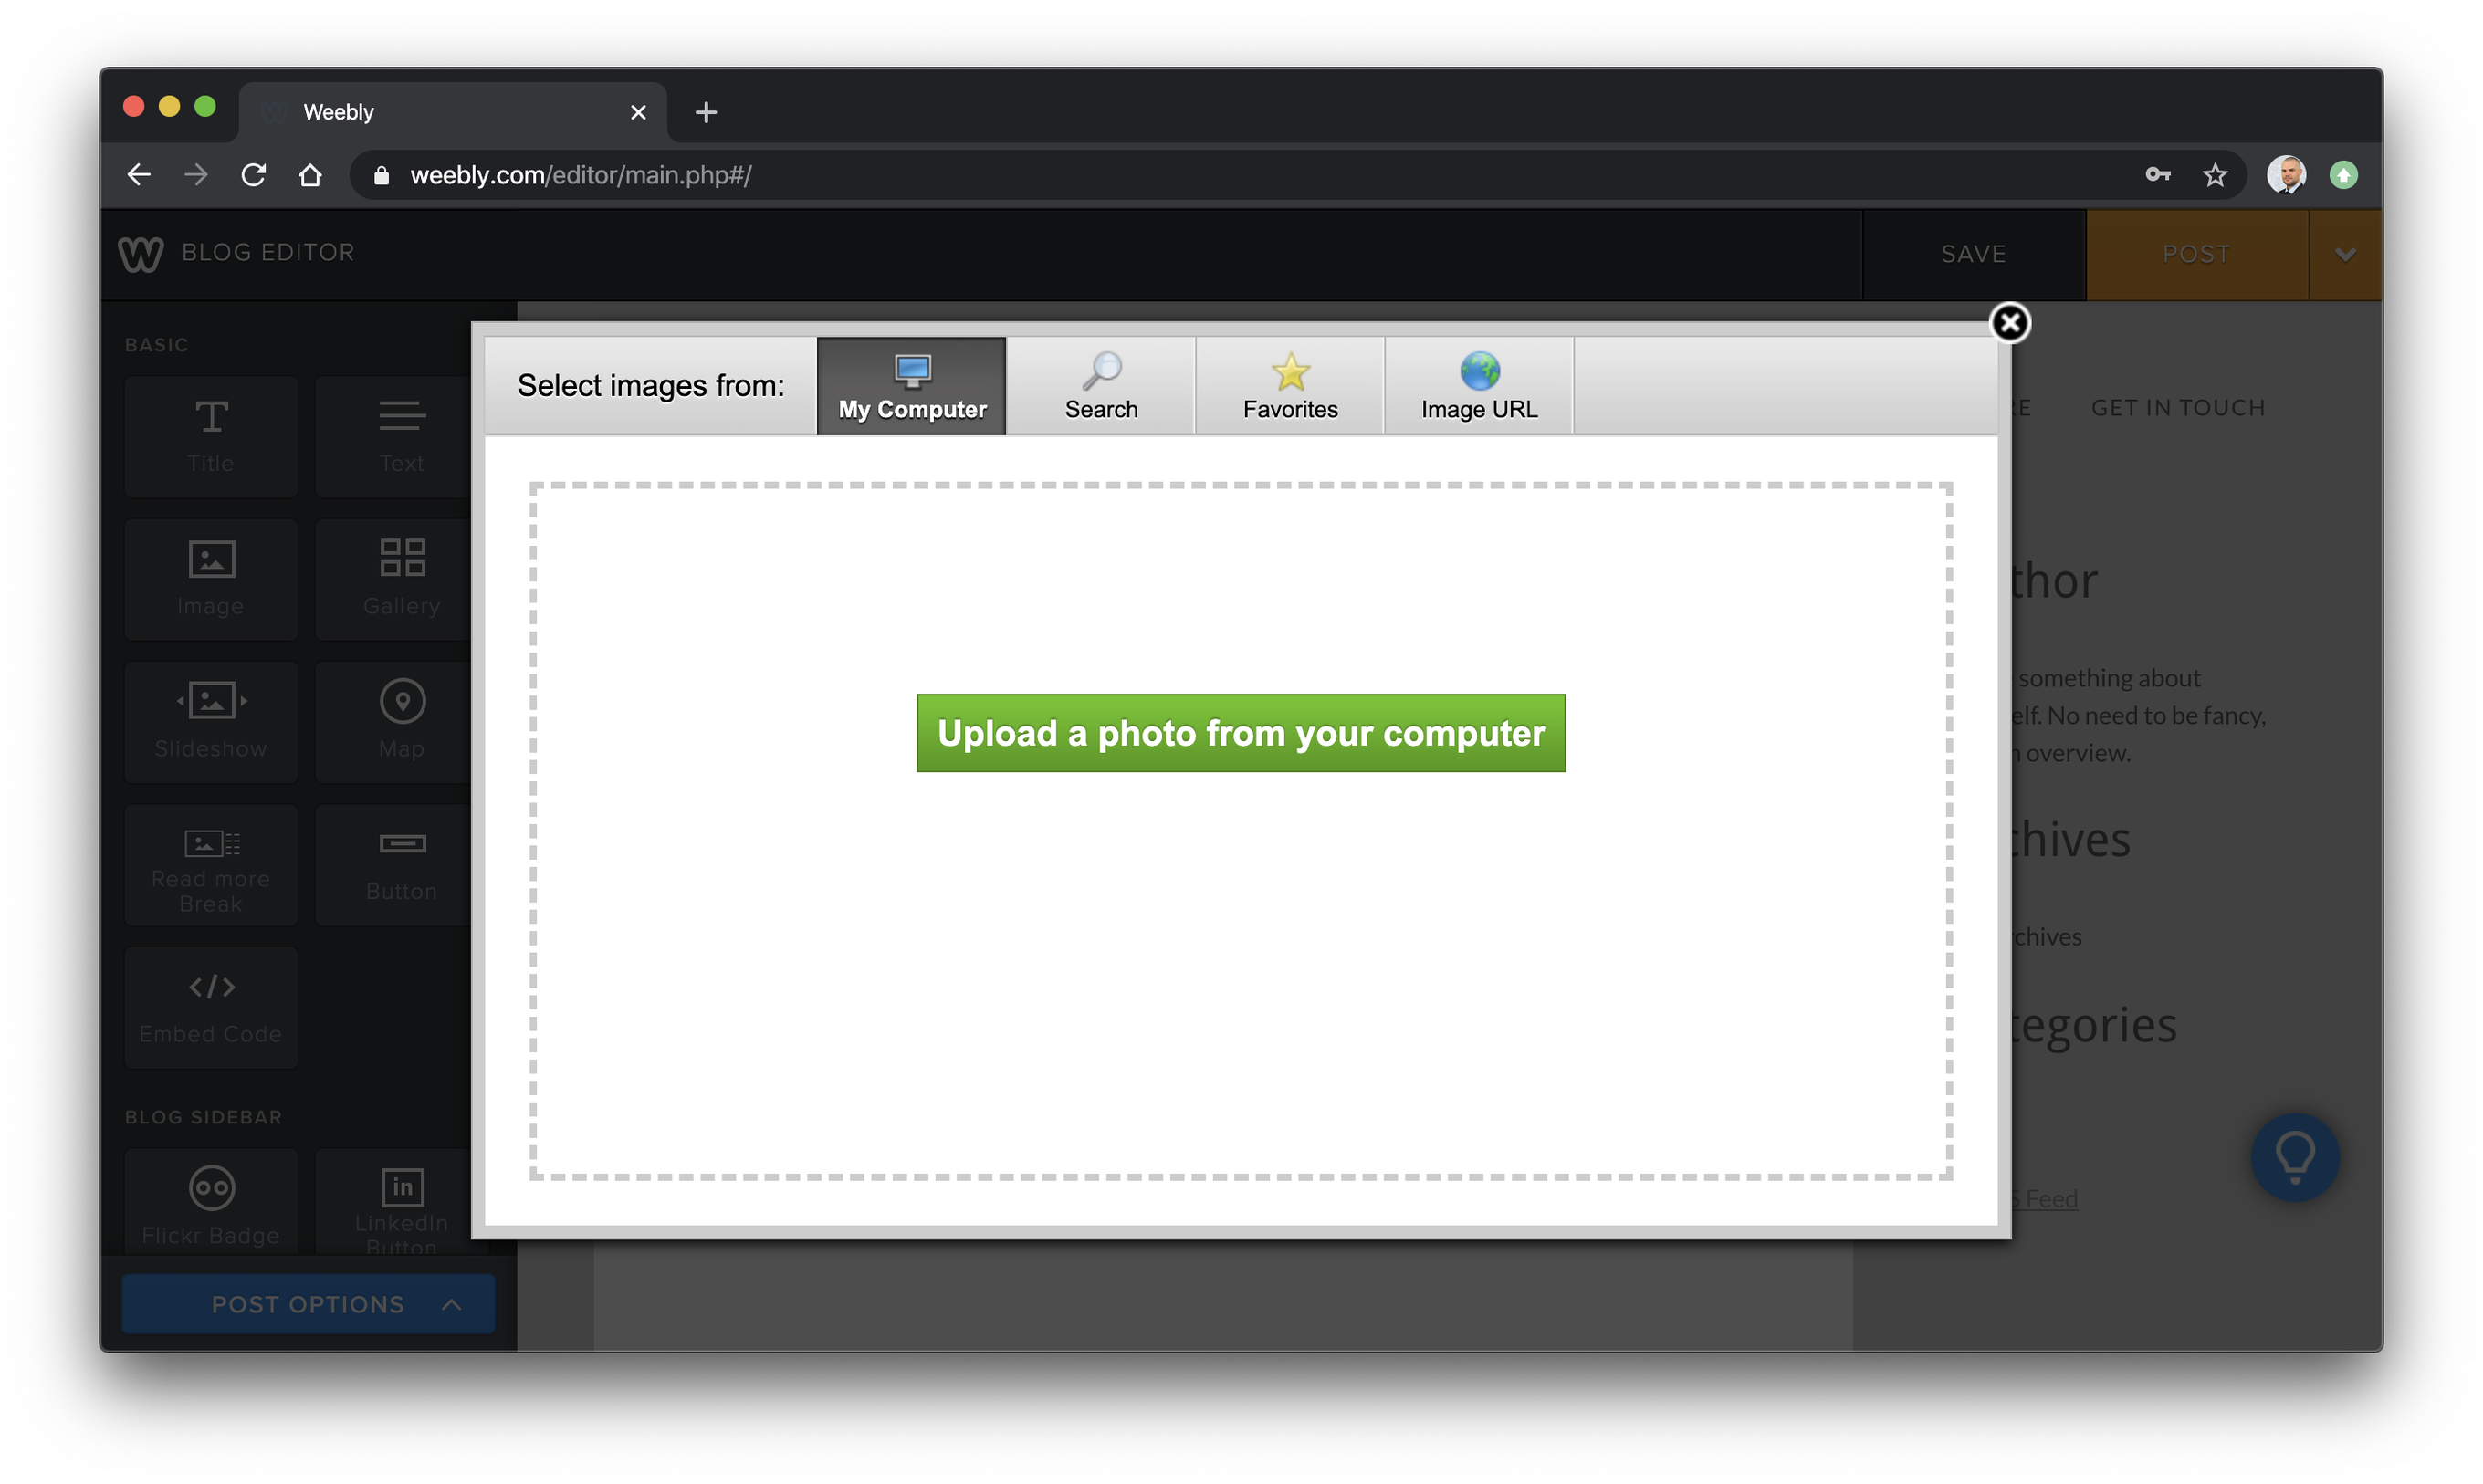Open the Favorites tab with star

click(1290, 386)
